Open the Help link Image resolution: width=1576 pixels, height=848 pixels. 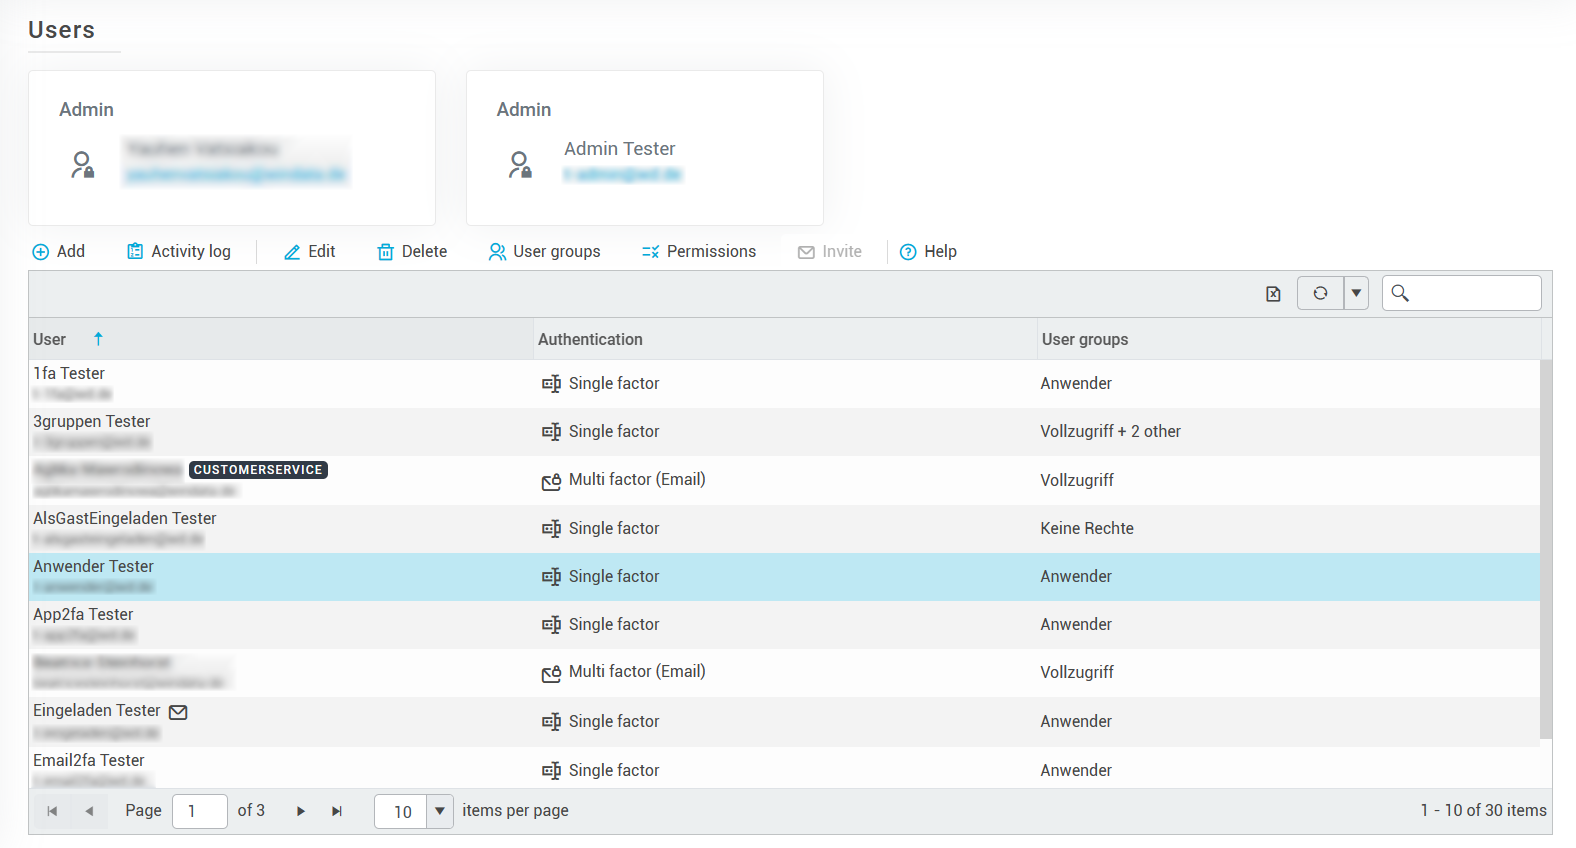tap(928, 252)
